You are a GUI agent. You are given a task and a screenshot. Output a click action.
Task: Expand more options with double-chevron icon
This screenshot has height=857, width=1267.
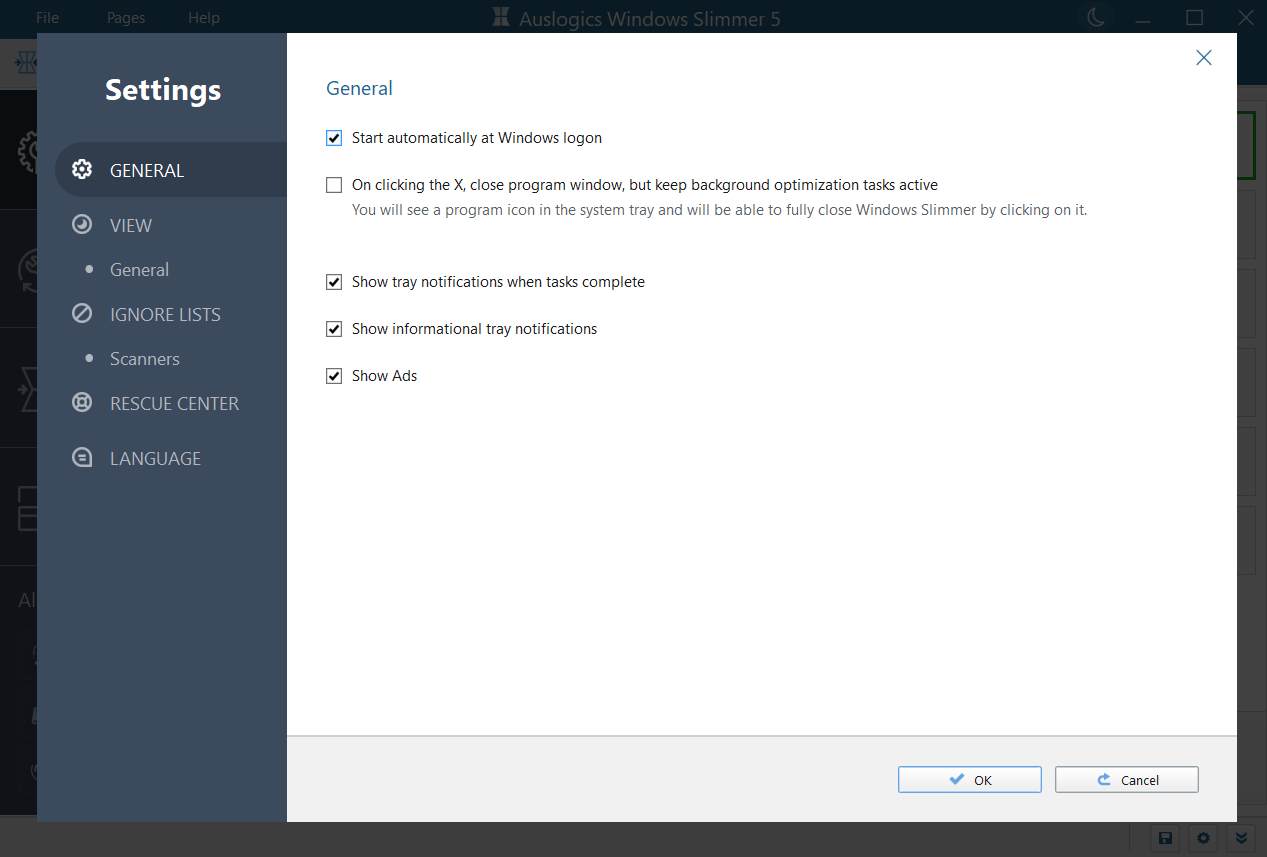coord(1240,838)
